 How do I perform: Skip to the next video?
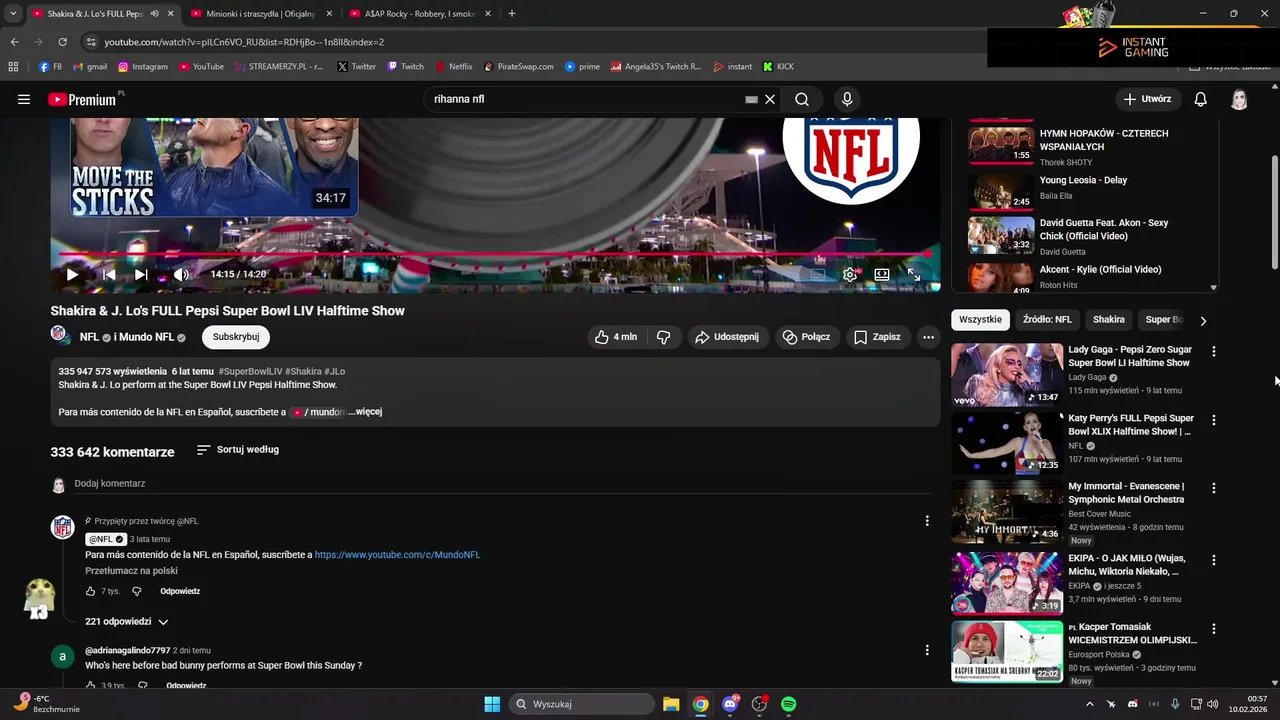(141, 274)
